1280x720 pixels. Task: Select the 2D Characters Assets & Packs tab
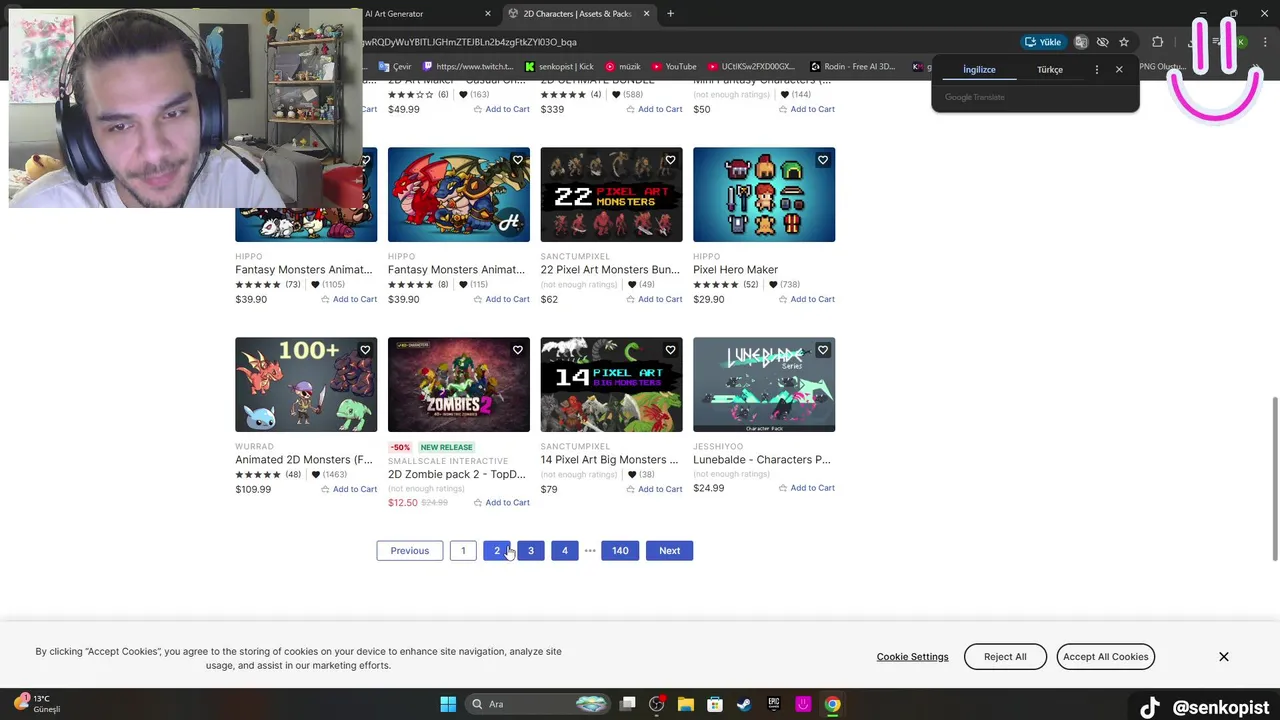point(578,14)
